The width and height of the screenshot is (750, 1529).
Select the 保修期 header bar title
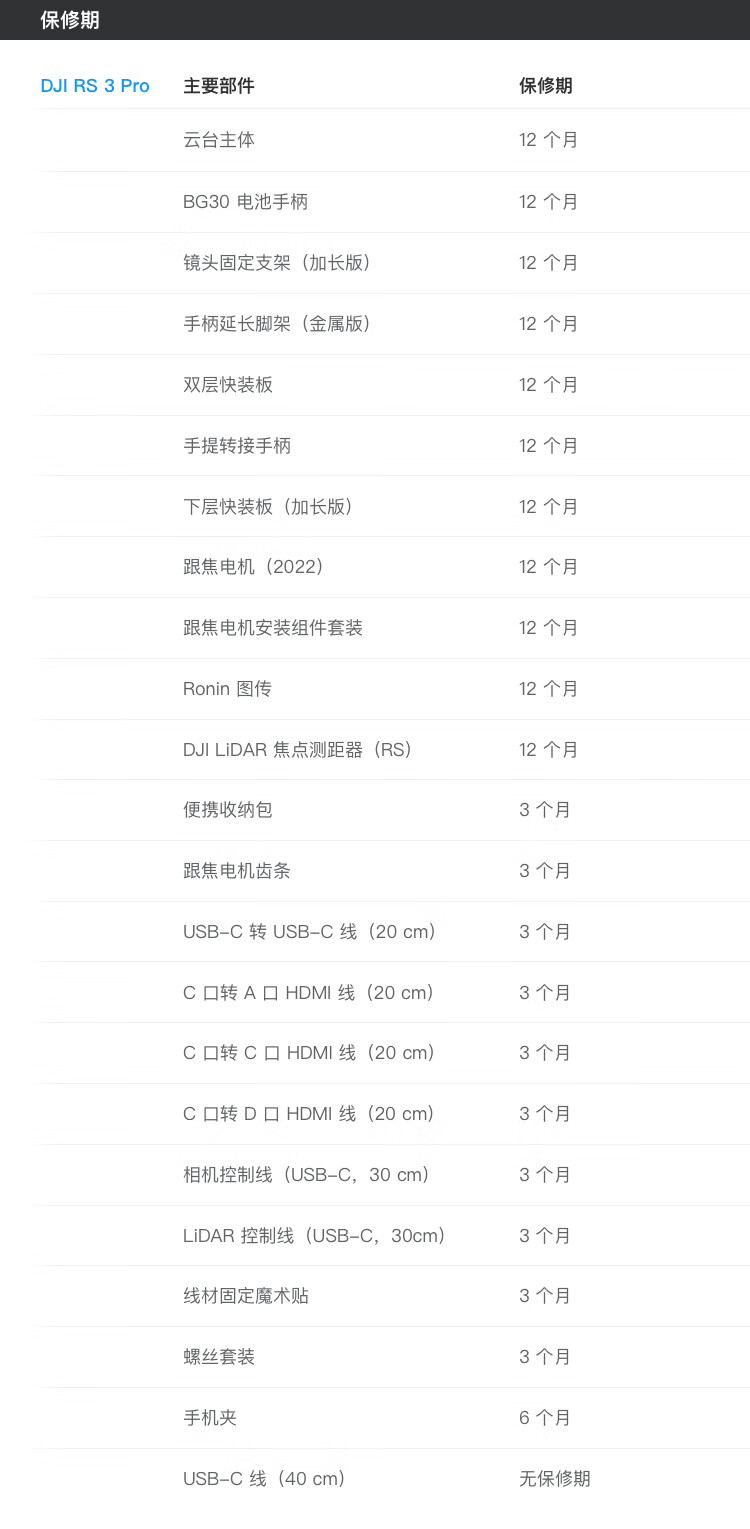click(70, 20)
